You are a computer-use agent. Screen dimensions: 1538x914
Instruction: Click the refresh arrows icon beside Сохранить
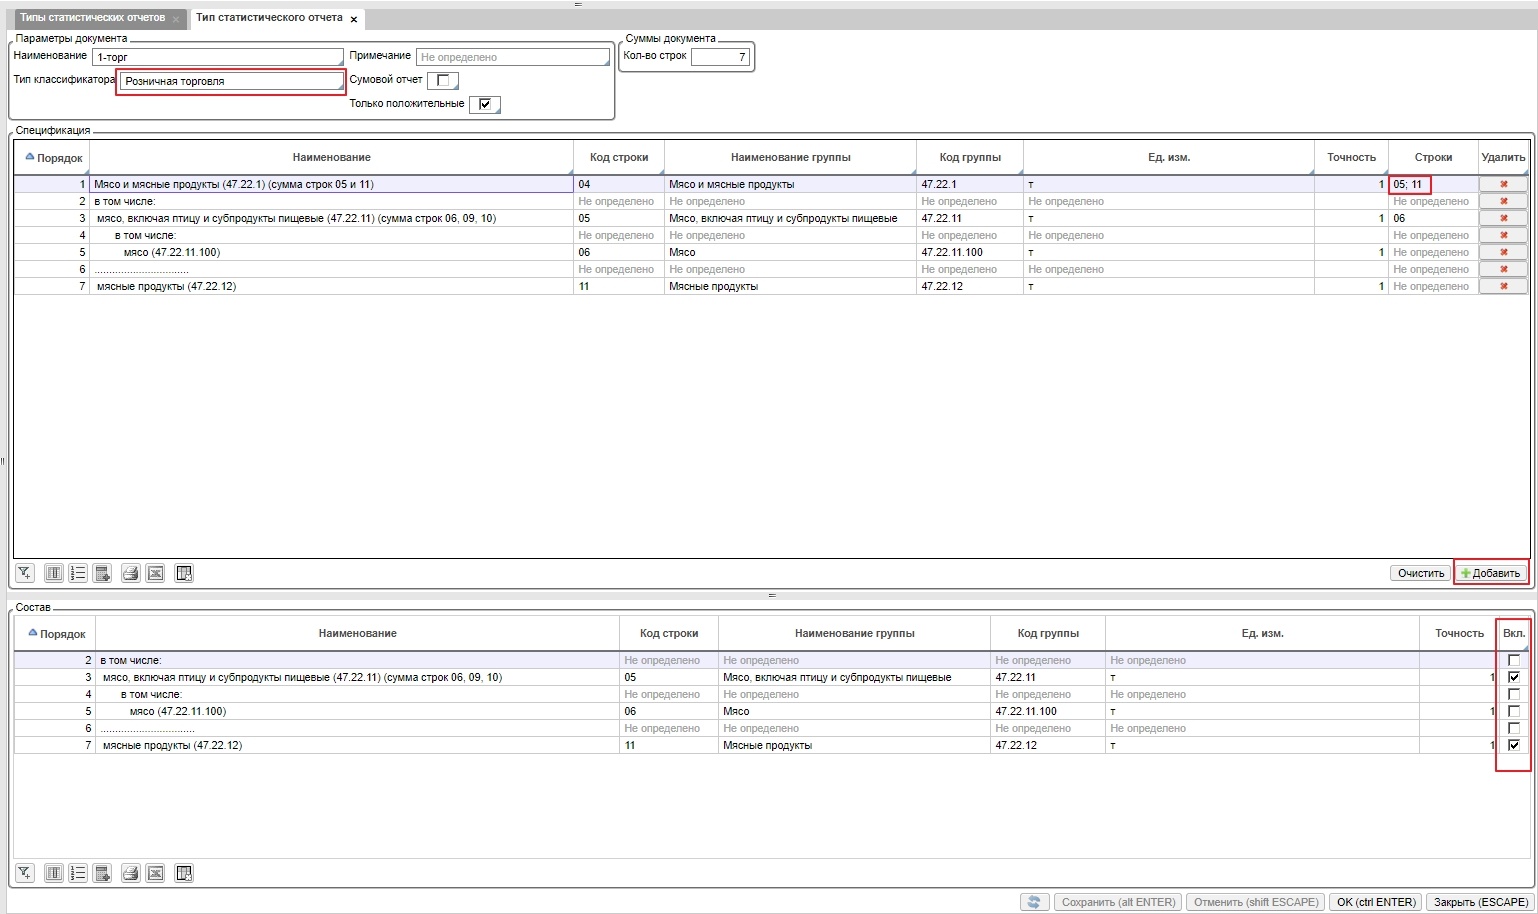coord(1034,902)
